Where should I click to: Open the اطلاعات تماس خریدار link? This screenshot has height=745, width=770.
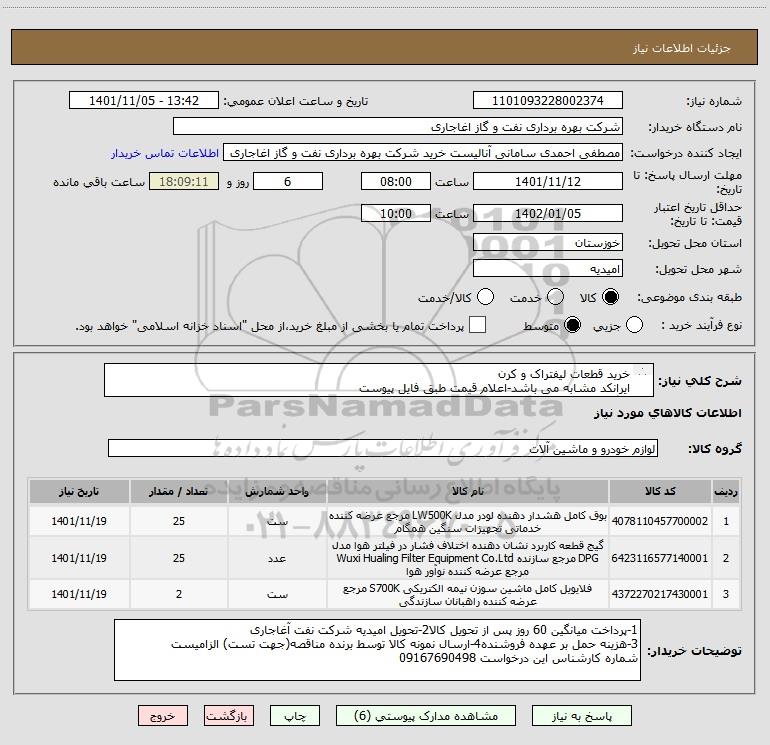(x=165, y=153)
